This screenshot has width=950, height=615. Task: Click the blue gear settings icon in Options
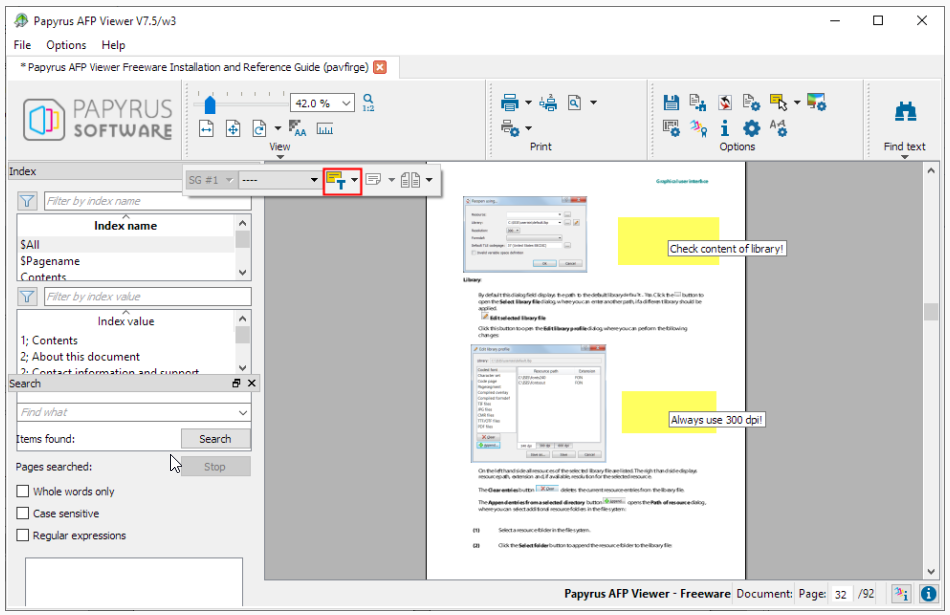(751, 128)
